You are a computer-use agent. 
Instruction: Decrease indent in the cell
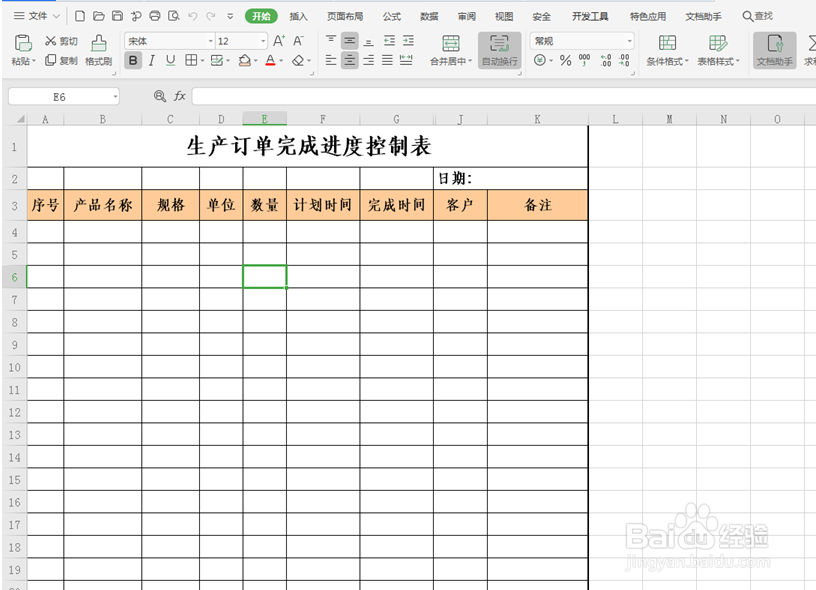click(x=389, y=41)
